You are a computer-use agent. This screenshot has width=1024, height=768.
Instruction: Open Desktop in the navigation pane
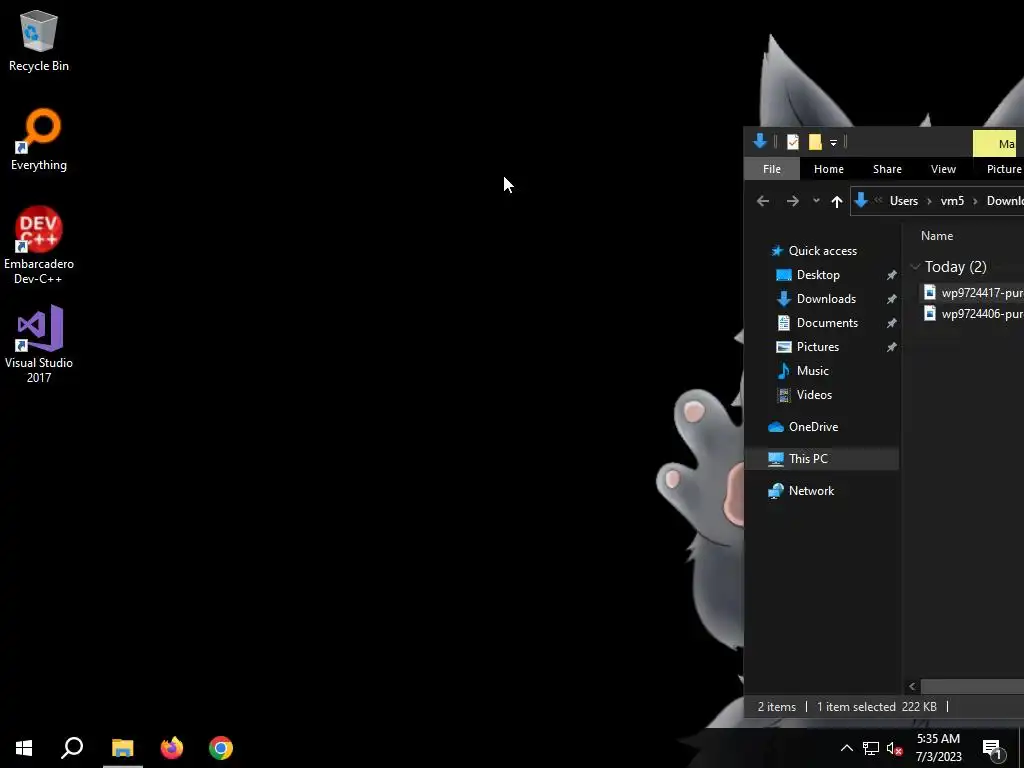click(818, 275)
